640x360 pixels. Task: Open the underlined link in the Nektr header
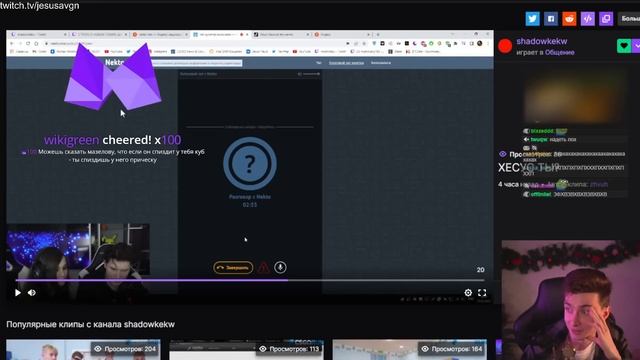pos(346,63)
